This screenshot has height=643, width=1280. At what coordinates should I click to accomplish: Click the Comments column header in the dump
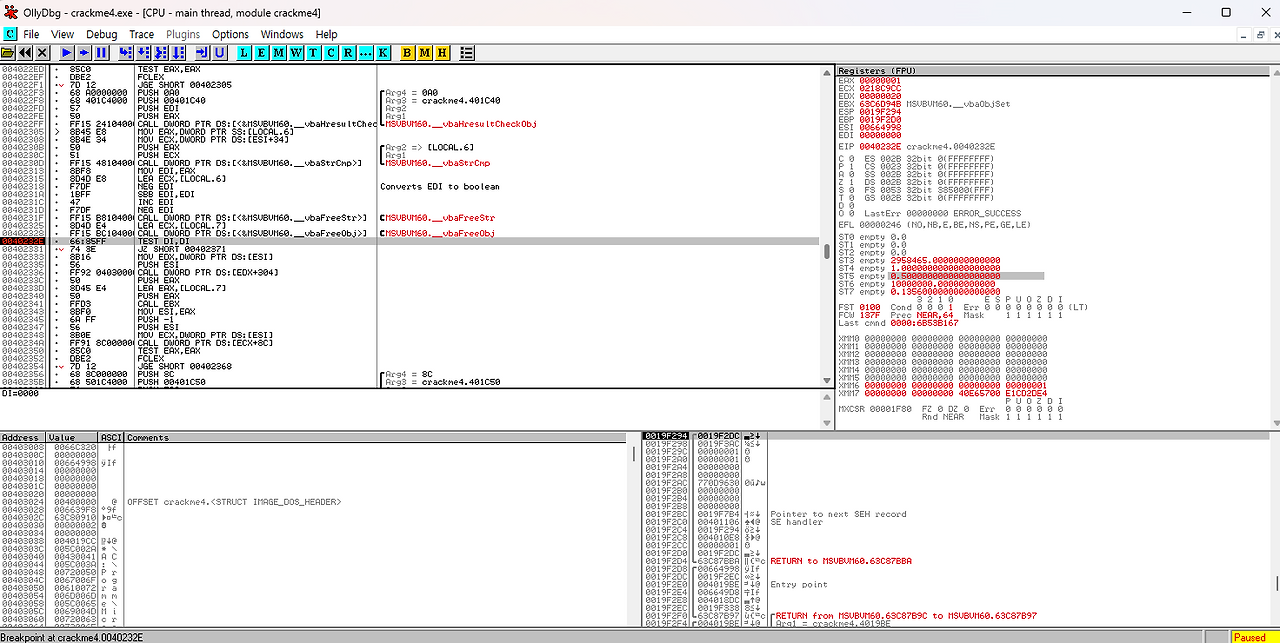(378, 438)
